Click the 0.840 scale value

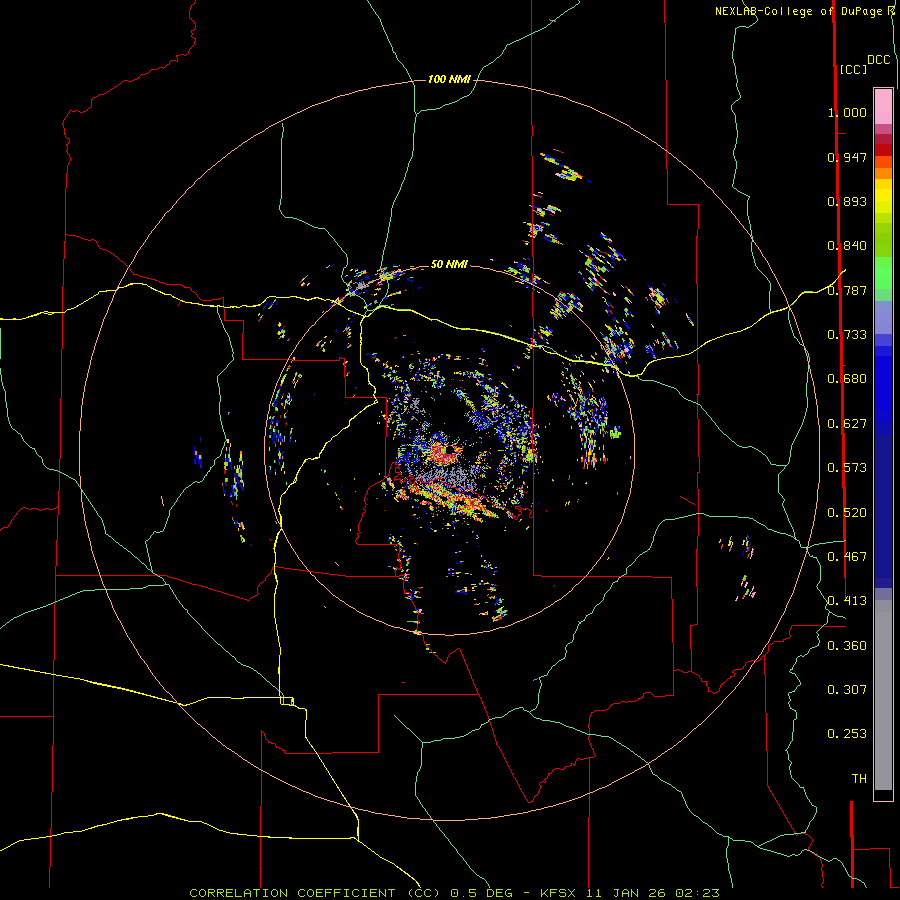tap(847, 246)
